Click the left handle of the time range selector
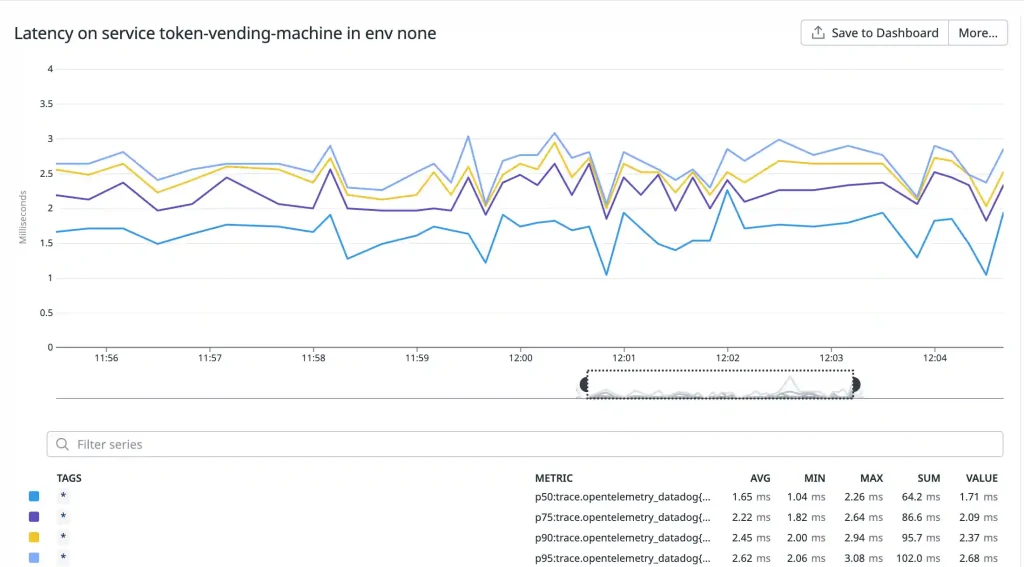 point(584,384)
